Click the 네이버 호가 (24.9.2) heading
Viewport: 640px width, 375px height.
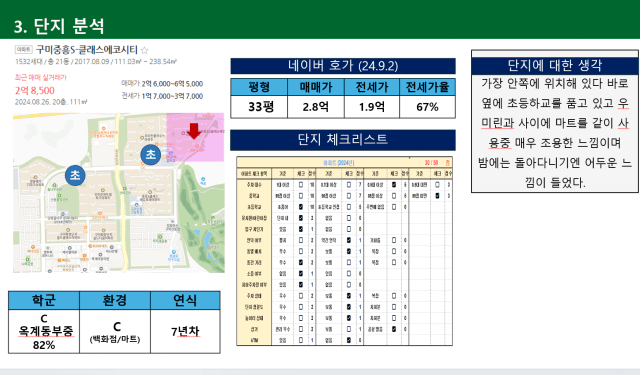(343, 66)
